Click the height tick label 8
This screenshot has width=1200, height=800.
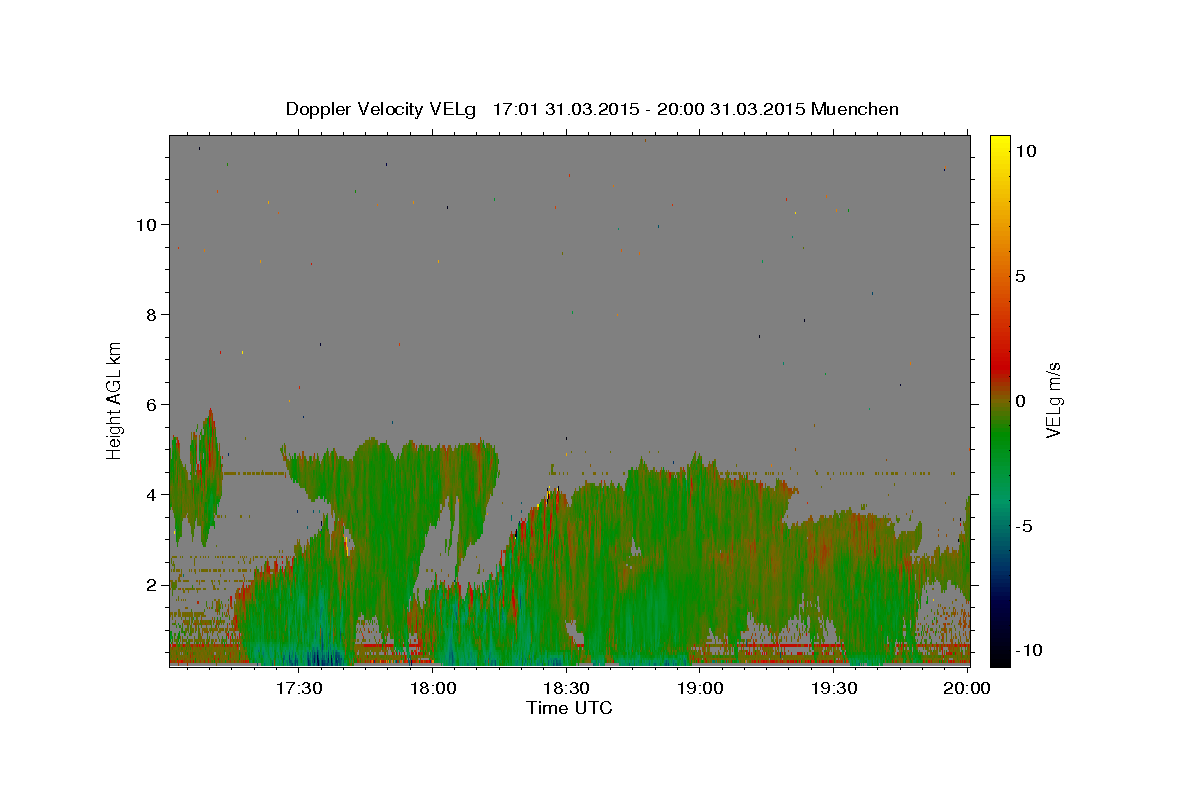(x=150, y=314)
